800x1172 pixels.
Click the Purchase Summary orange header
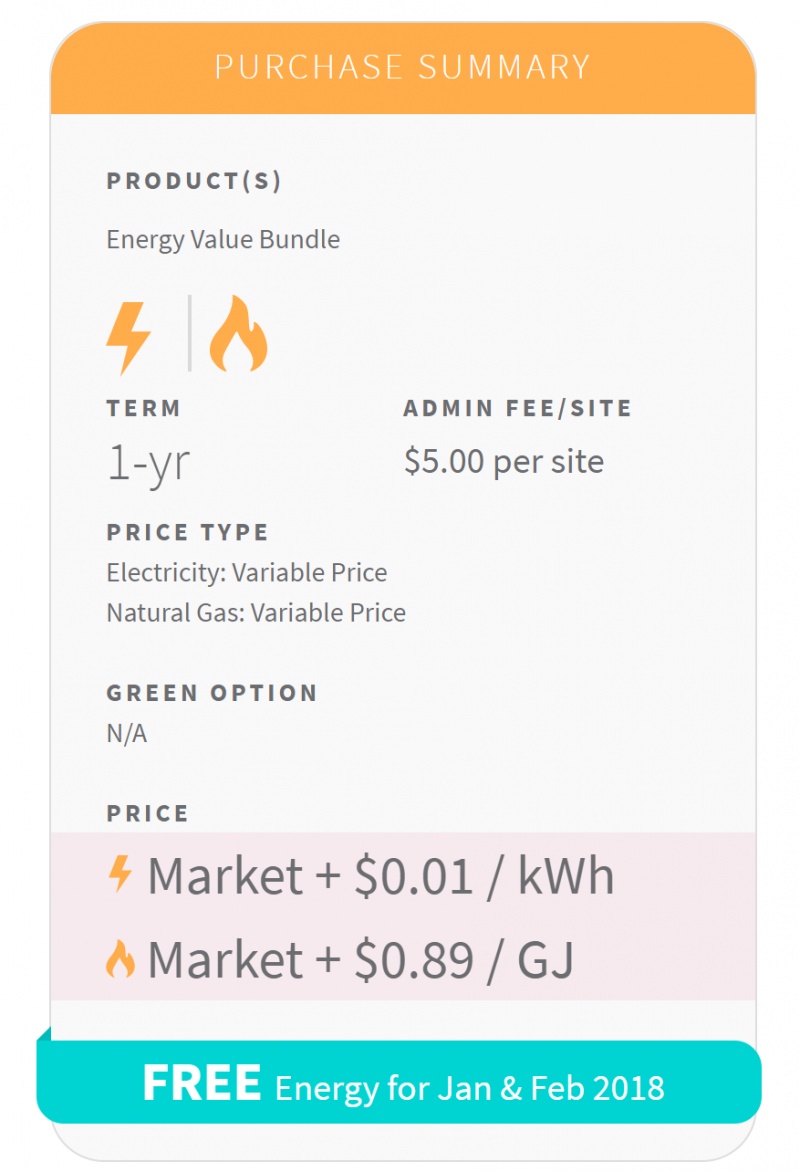point(402,68)
